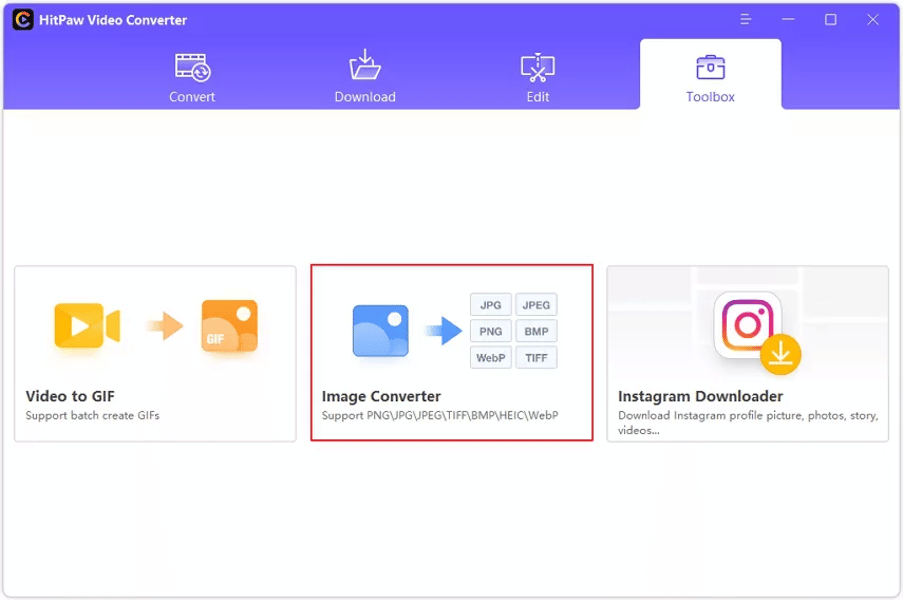
Task: Click the TIFF format badge
Action: point(537,357)
